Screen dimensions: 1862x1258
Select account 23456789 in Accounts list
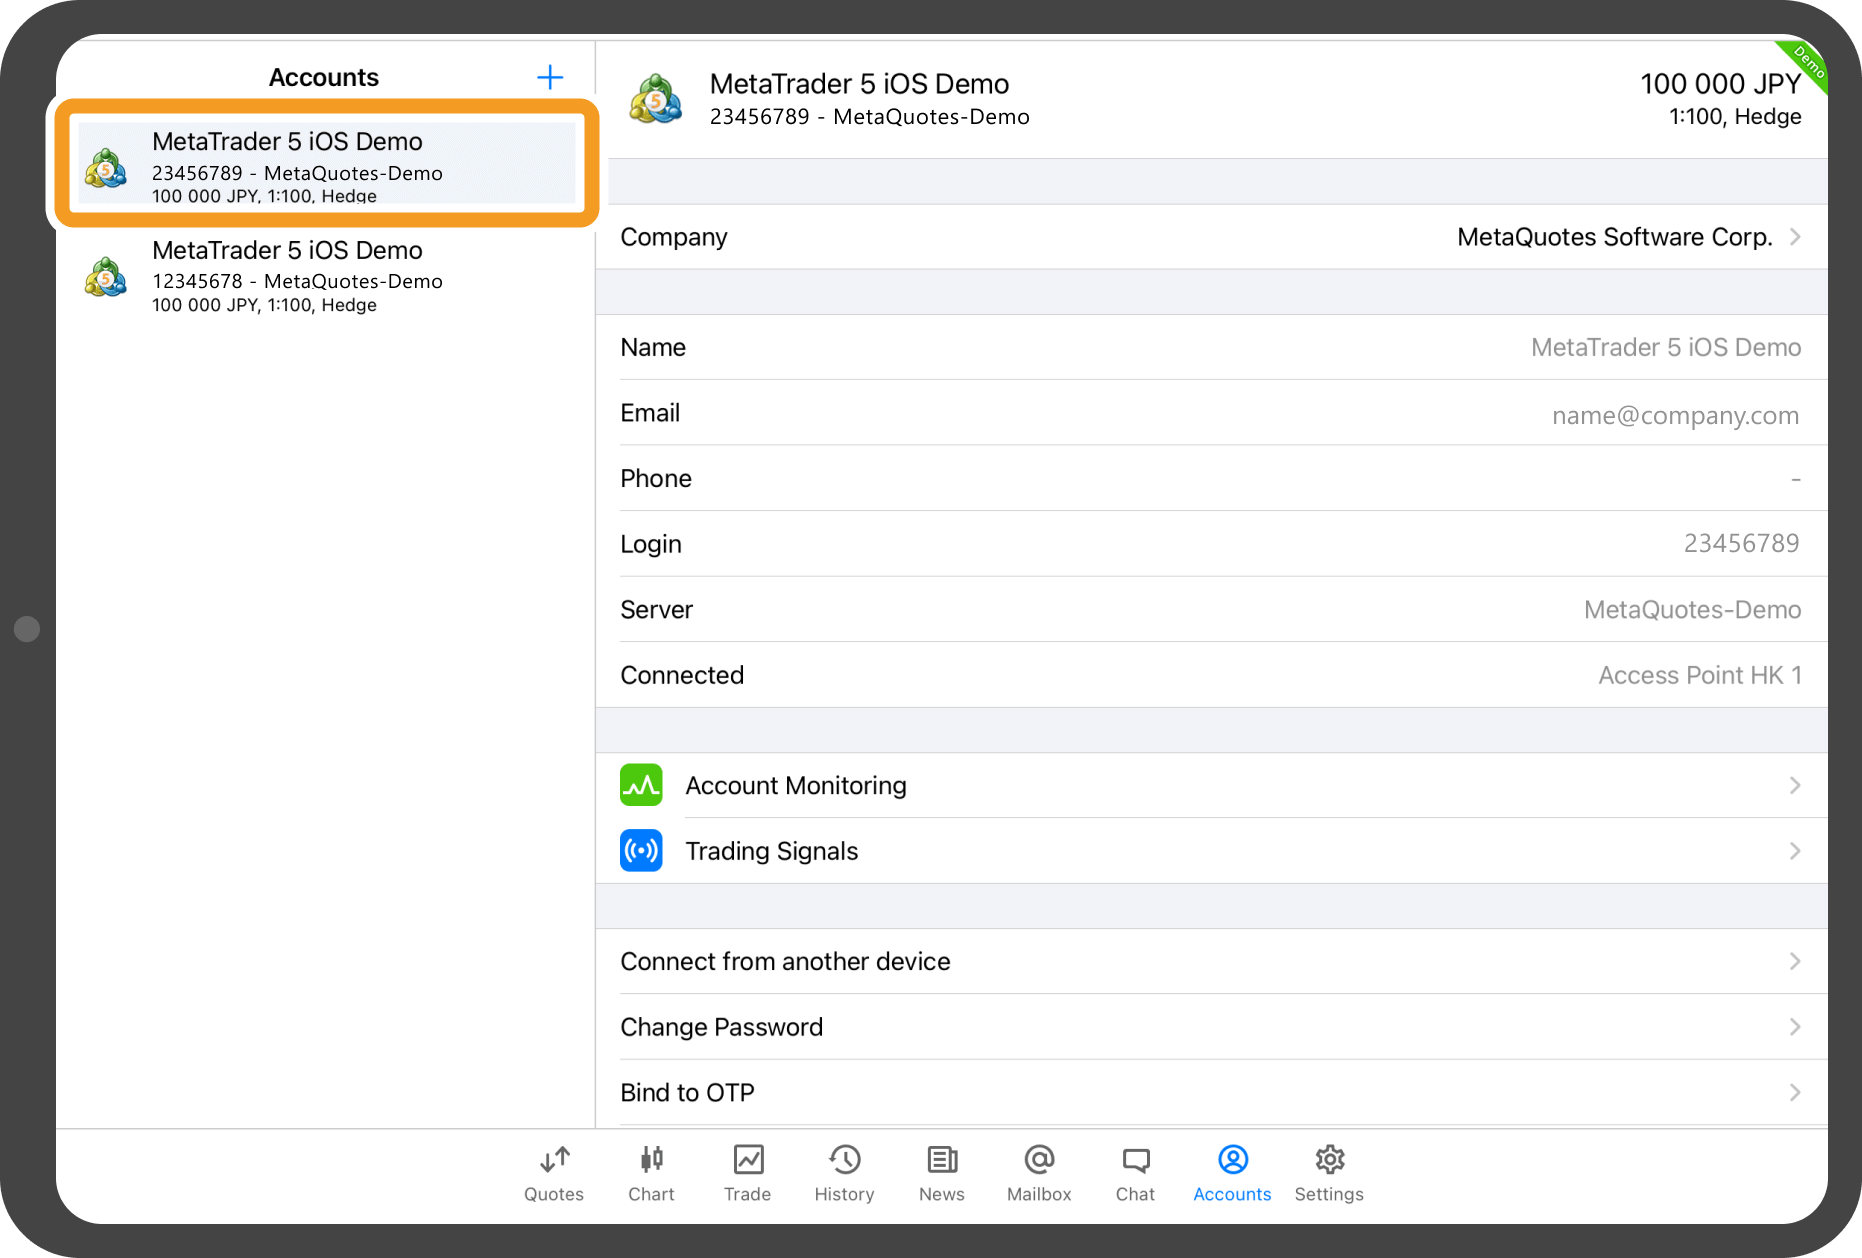(327, 164)
